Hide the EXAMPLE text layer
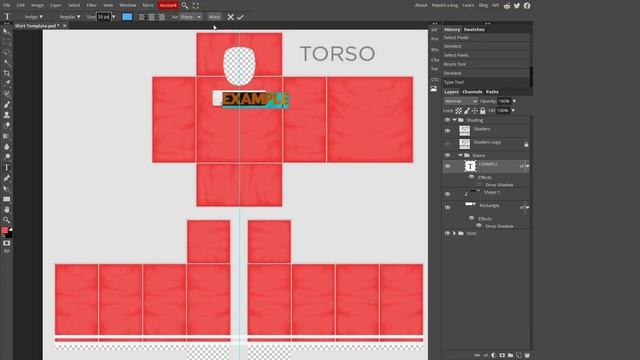Image resolution: width=640 pixels, height=360 pixels. click(447, 166)
